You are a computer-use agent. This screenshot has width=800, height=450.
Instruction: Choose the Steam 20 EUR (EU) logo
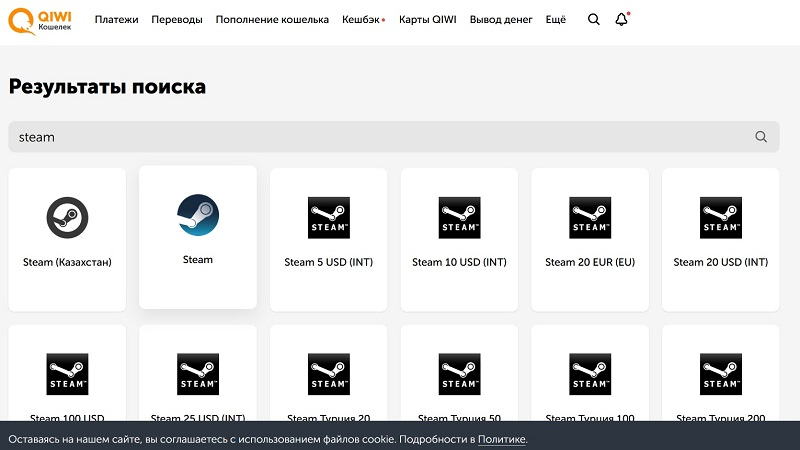point(590,217)
